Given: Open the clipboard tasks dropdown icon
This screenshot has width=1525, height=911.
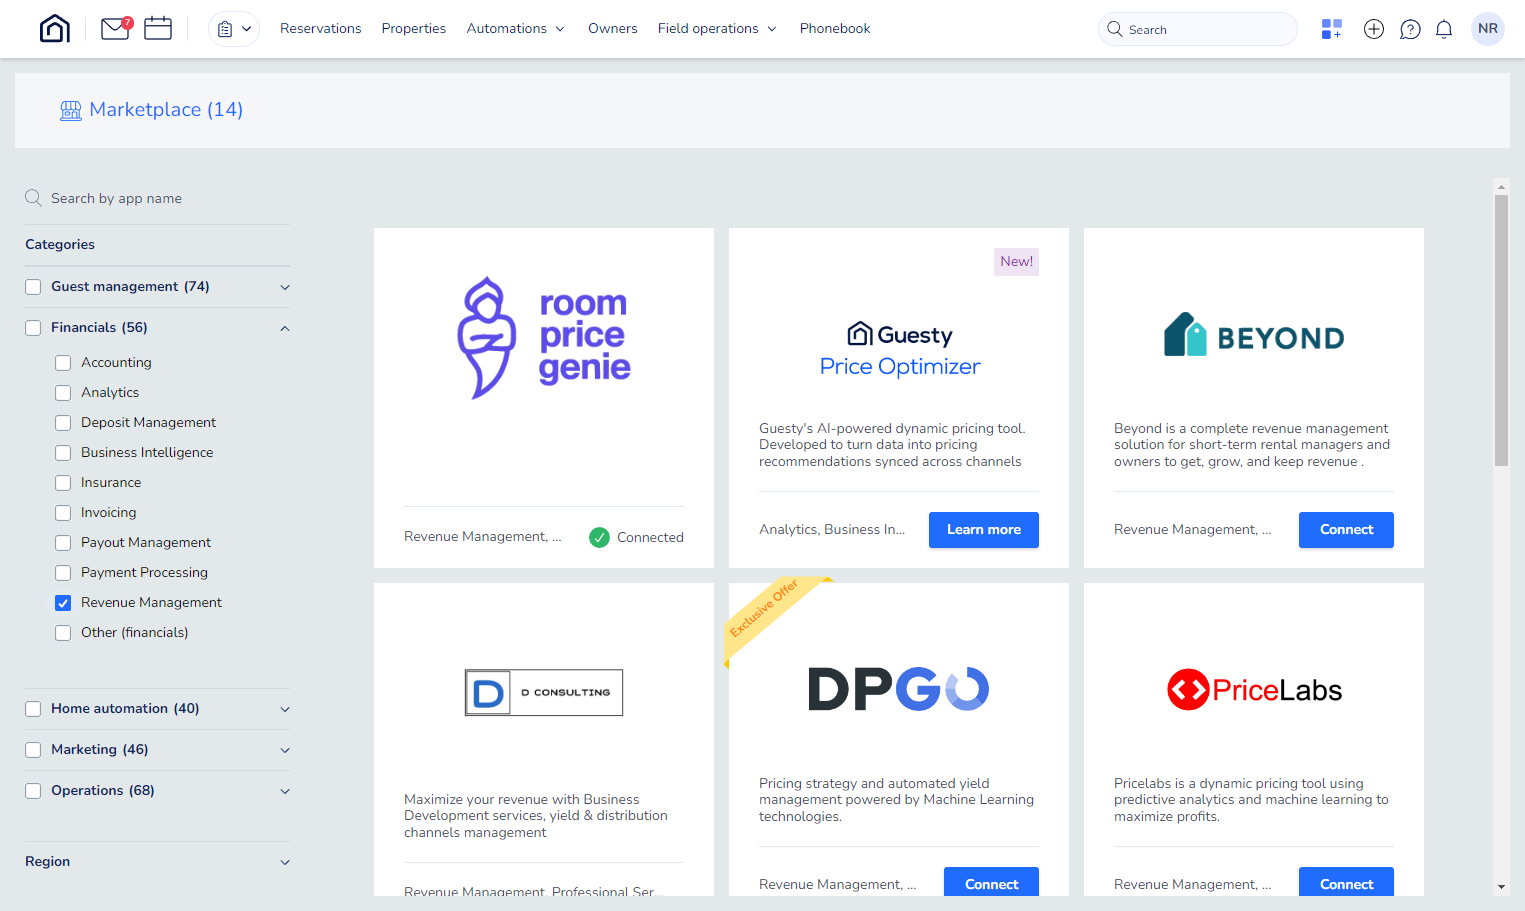Looking at the screenshot, I should 234,29.
